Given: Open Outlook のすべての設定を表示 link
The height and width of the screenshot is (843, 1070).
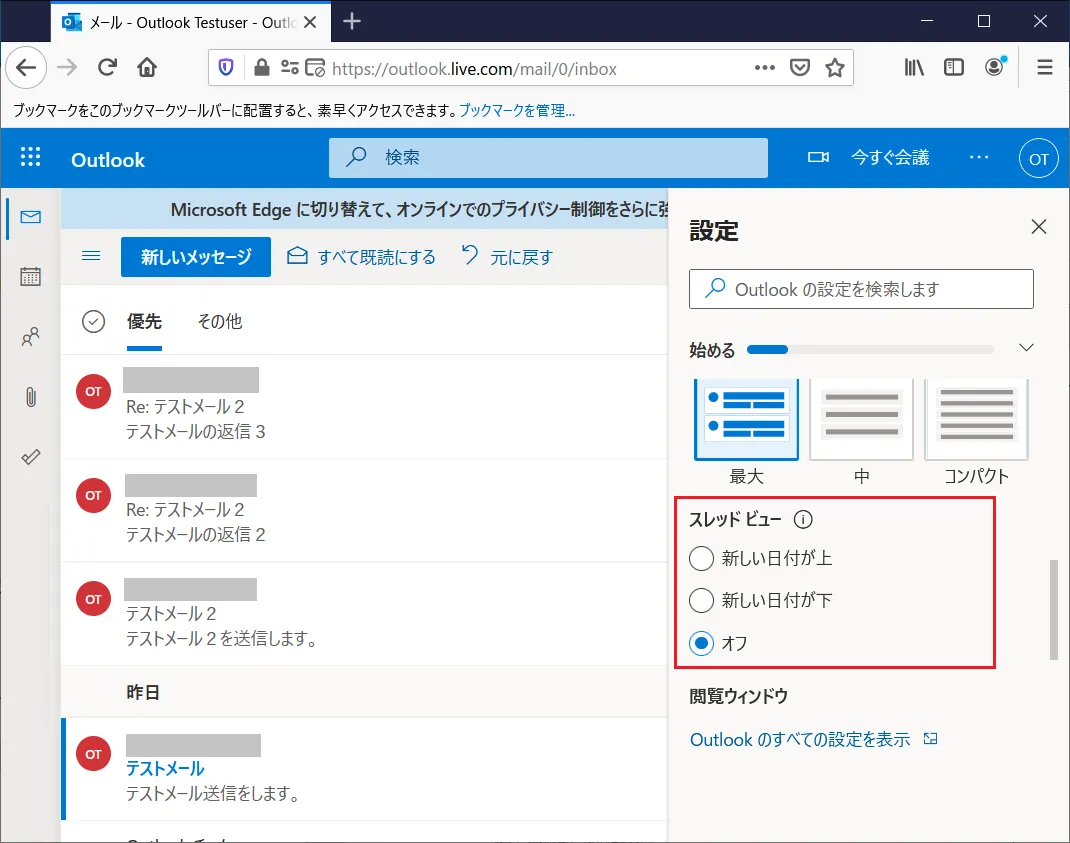Looking at the screenshot, I should 813,739.
